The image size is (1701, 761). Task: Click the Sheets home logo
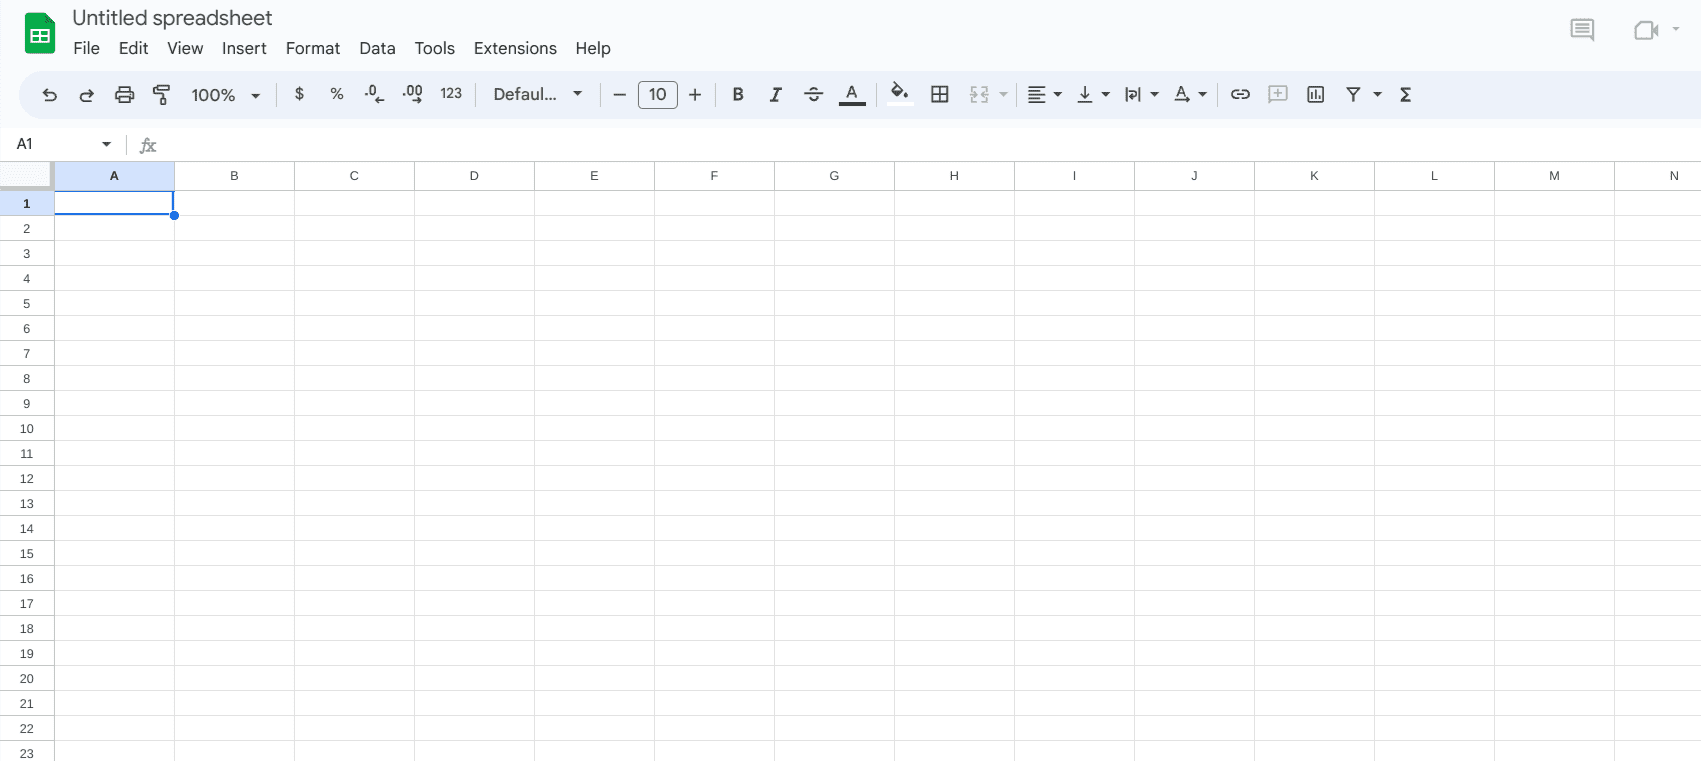(40, 33)
